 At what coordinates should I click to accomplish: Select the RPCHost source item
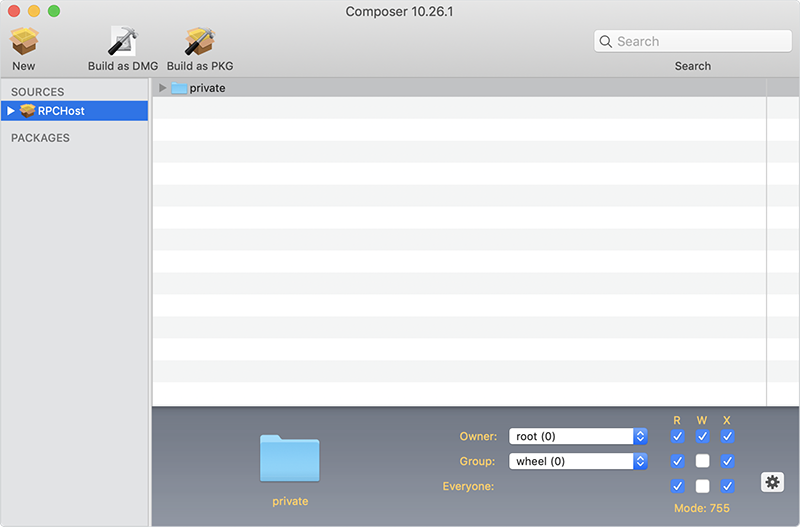pos(61,111)
